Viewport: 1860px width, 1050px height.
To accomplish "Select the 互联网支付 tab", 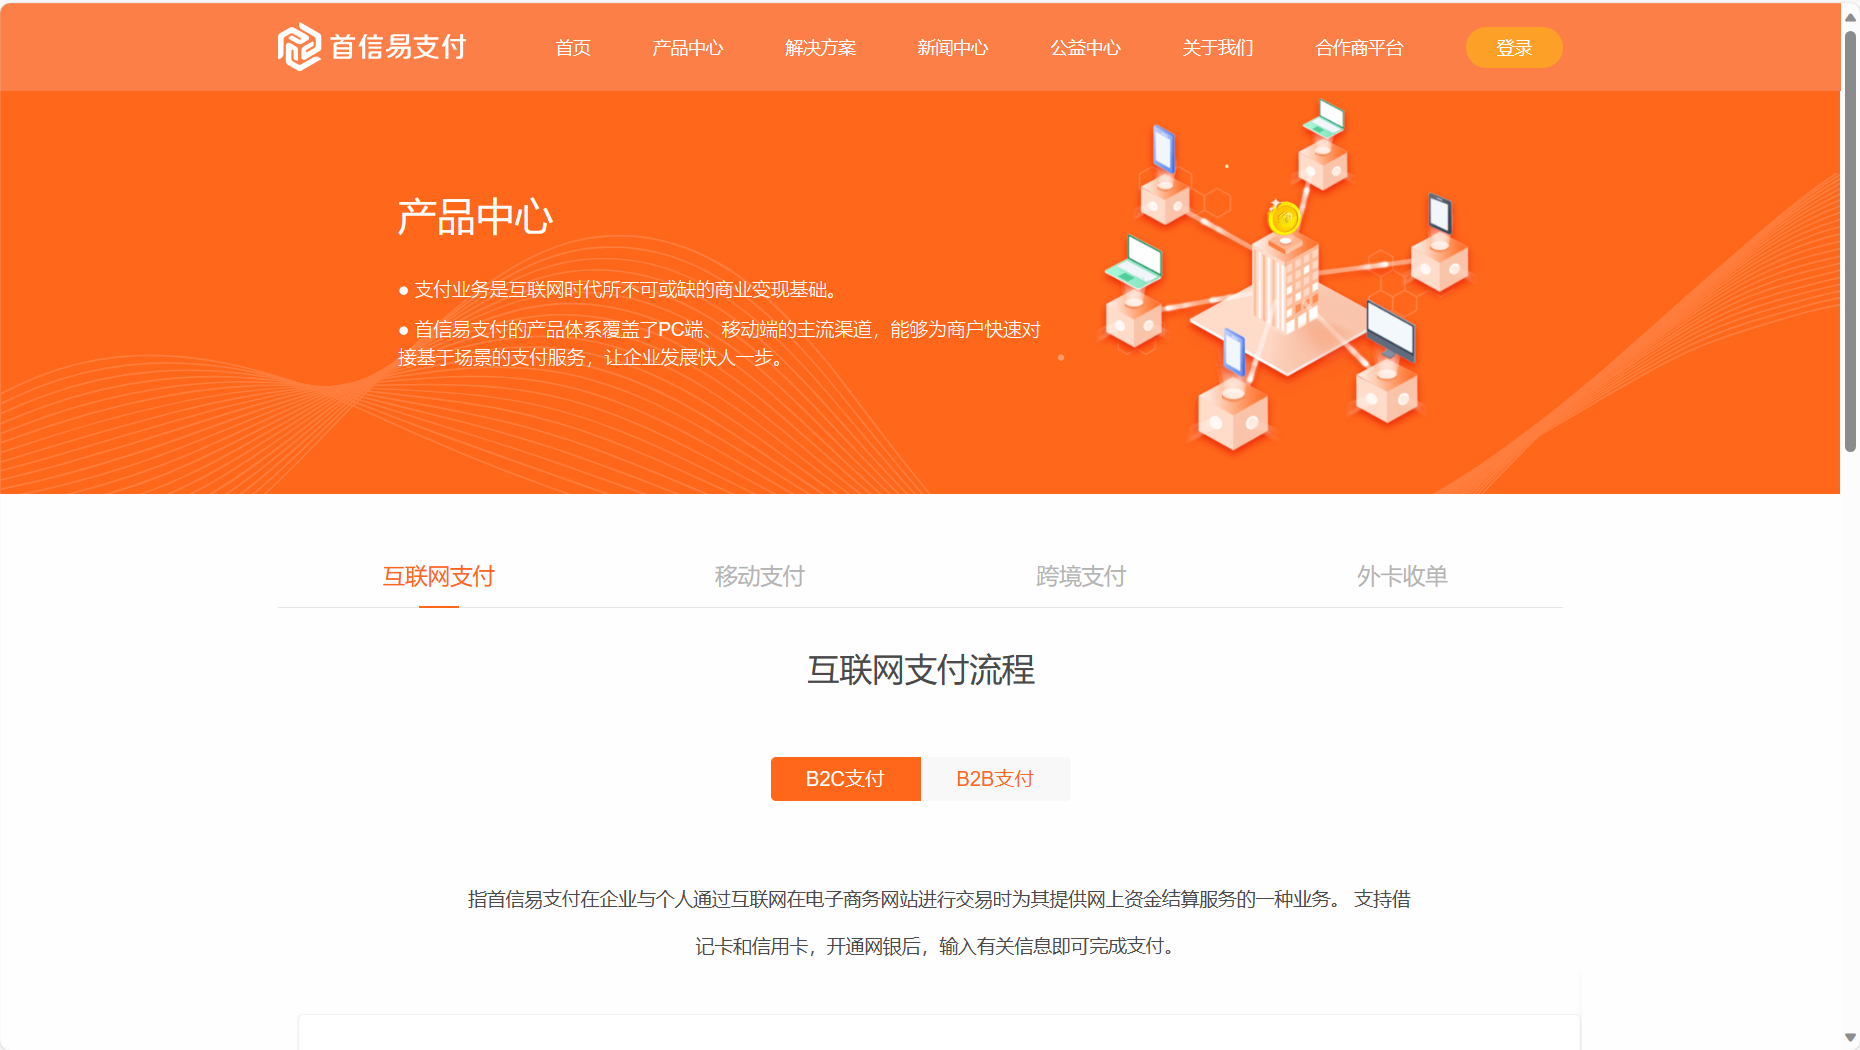I will 439,576.
